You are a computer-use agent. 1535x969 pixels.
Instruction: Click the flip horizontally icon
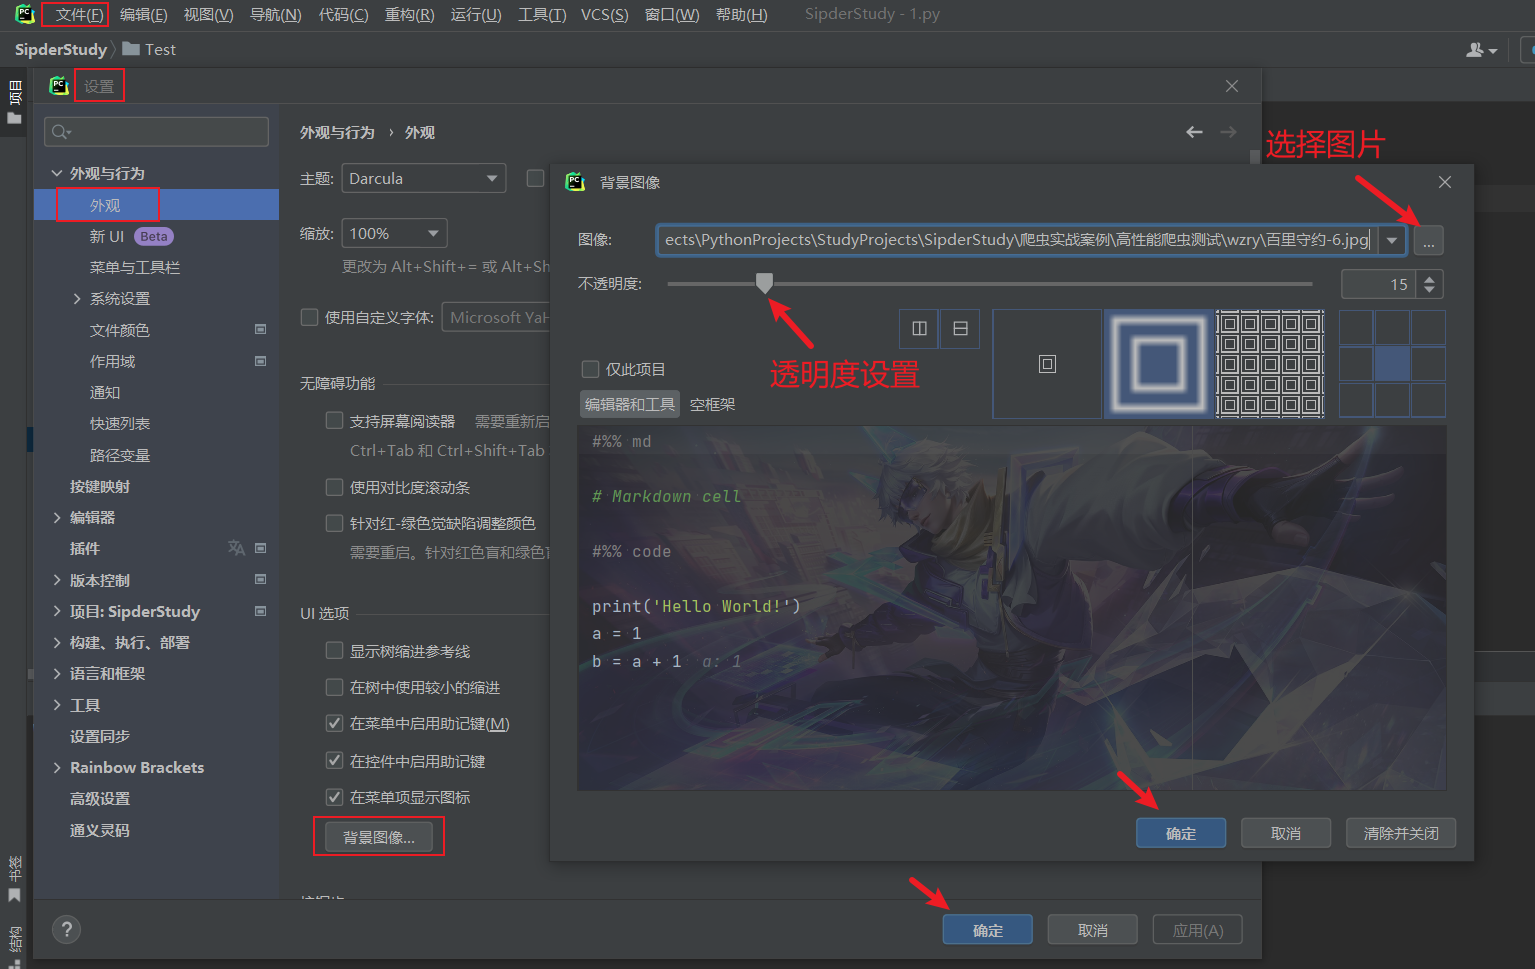click(x=919, y=328)
